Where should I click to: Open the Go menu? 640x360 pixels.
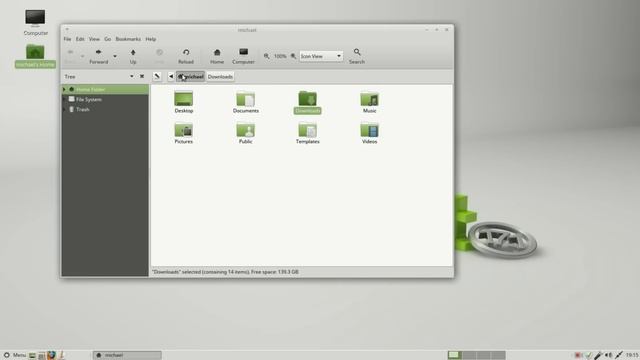point(108,39)
